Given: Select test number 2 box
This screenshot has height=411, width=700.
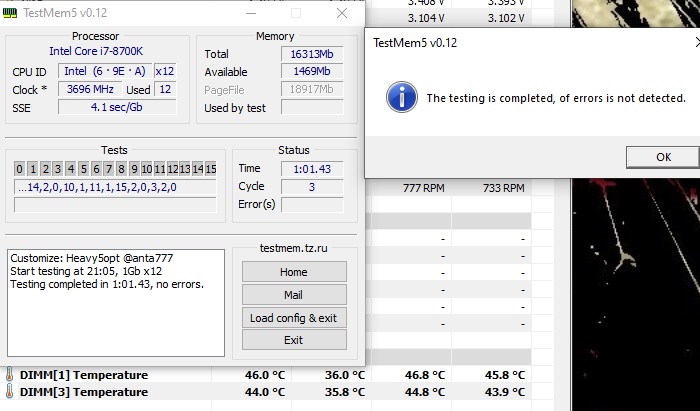Looking at the screenshot, I should (x=45, y=169).
